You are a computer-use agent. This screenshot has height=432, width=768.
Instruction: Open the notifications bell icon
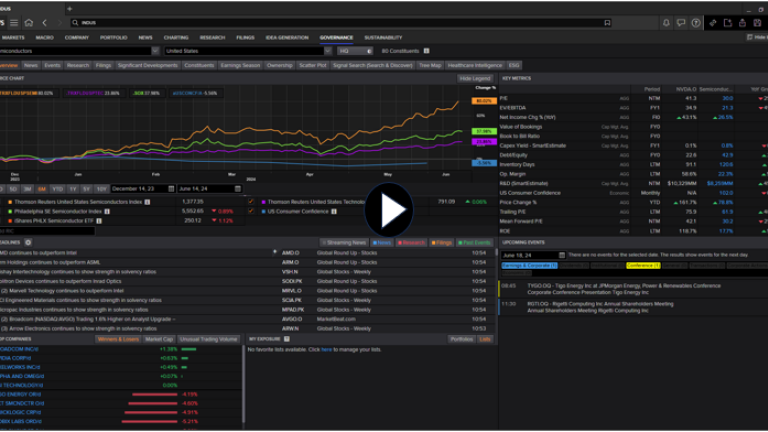pyautogui.click(x=667, y=22)
